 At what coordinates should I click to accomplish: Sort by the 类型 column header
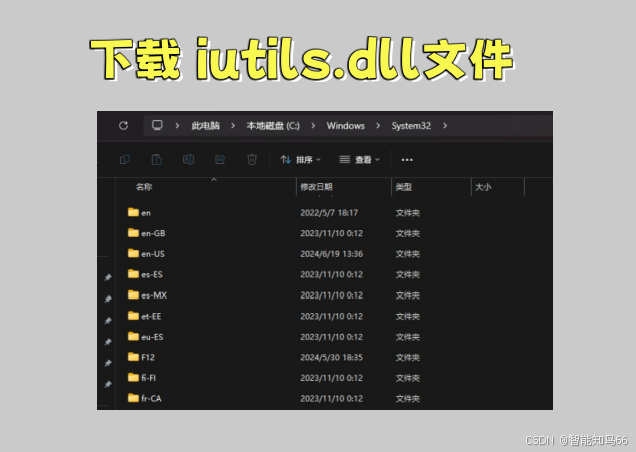[404, 187]
